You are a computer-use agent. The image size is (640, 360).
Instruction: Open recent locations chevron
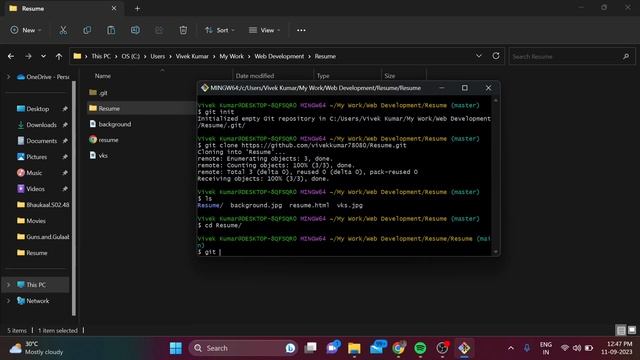pos(43,56)
